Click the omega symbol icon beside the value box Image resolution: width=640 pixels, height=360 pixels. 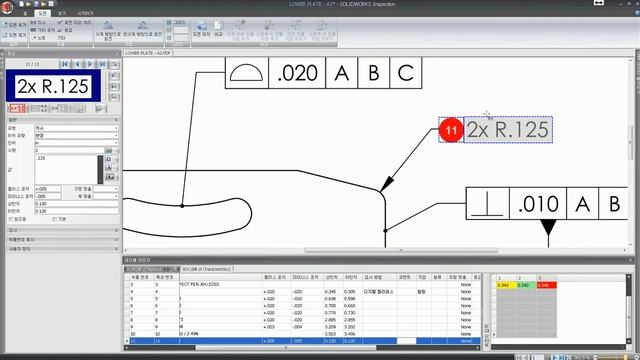pyautogui.click(x=109, y=159)
